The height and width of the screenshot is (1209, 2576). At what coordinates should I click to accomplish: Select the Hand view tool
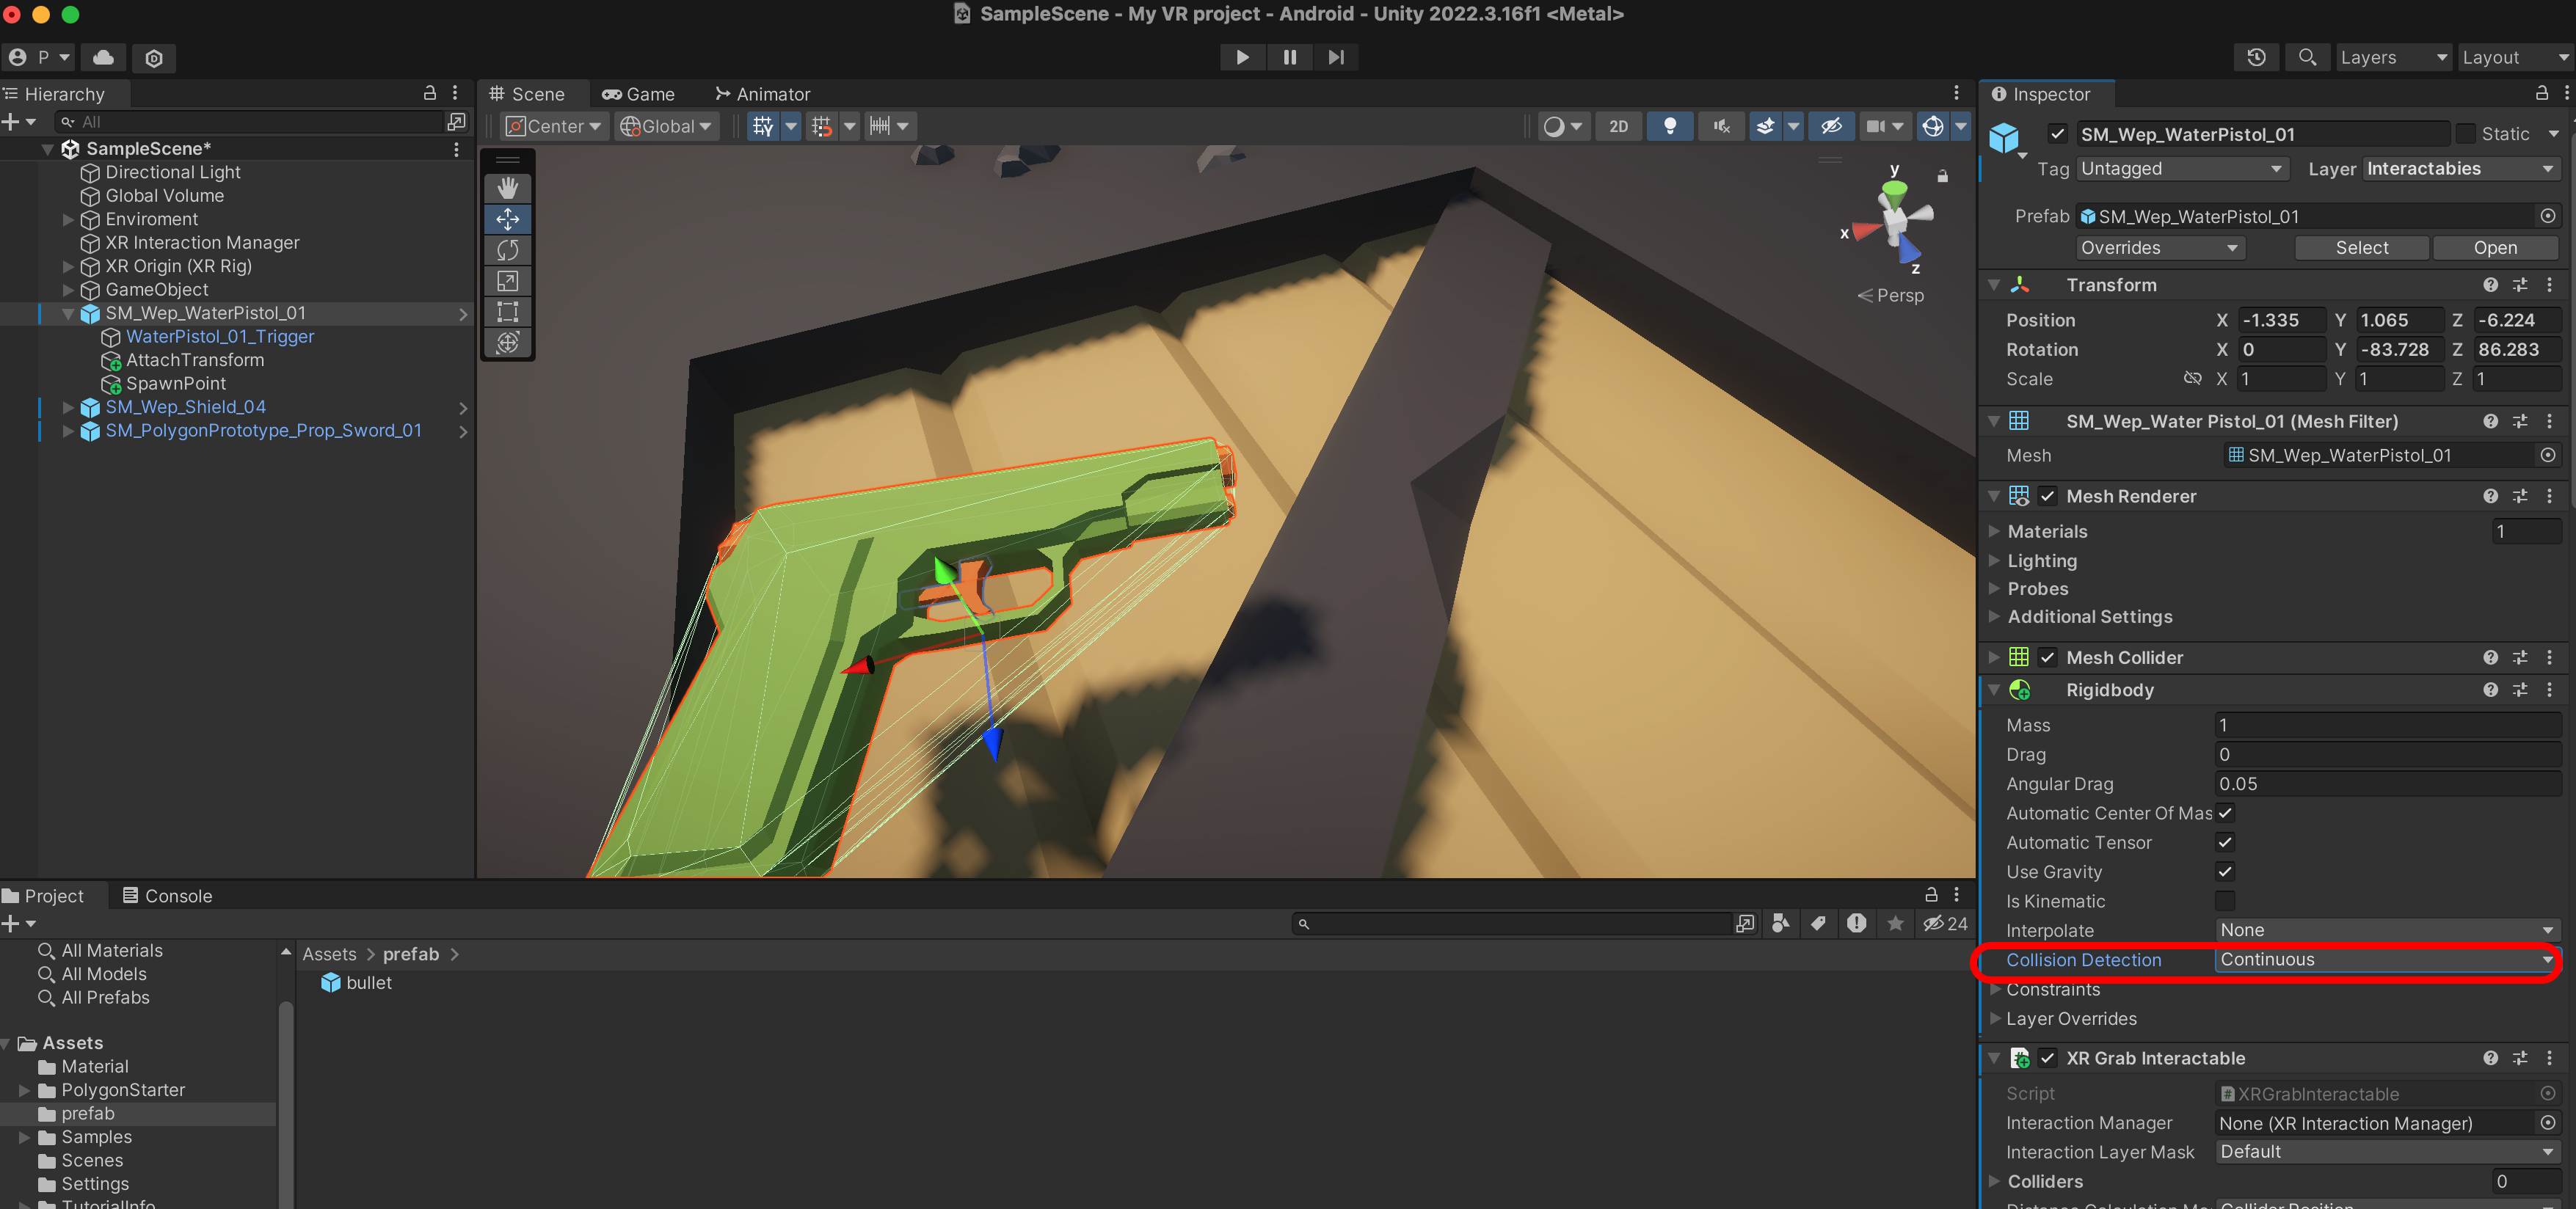coord(507,187)
